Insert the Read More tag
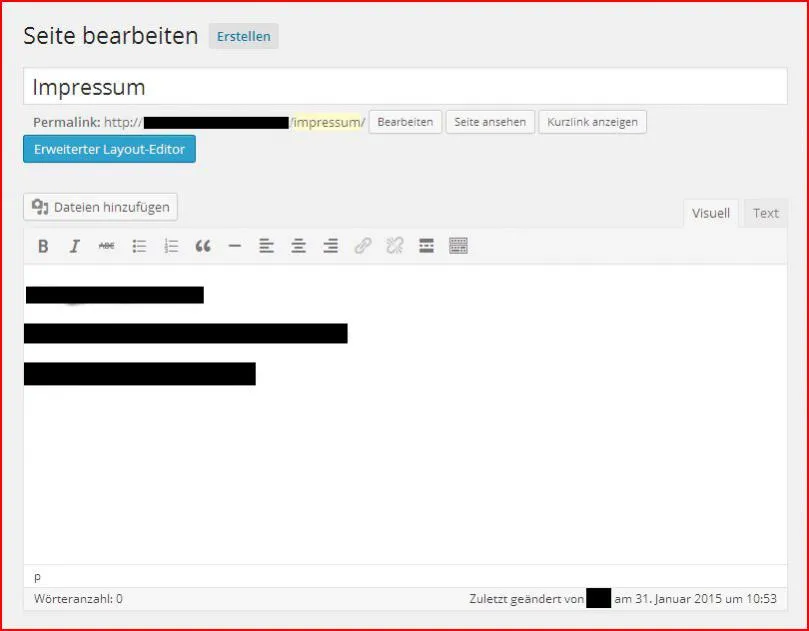 tap(426, 246)
